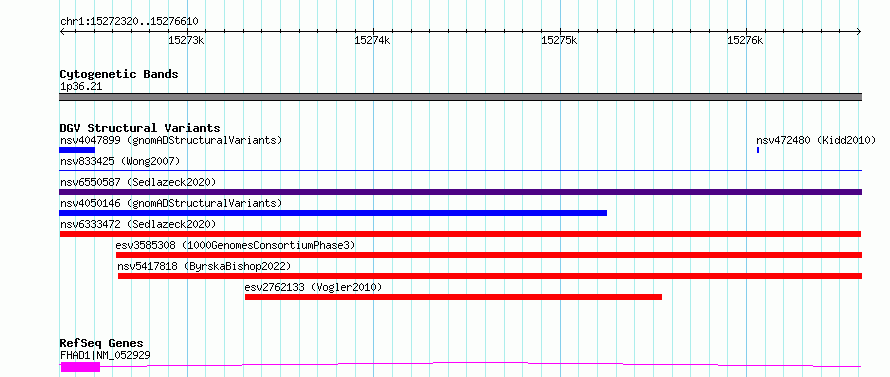This screenshot has width=890, height=377.
Task: Click the FHAD1|NM_052929 gene label
Action: click(105, 356)
